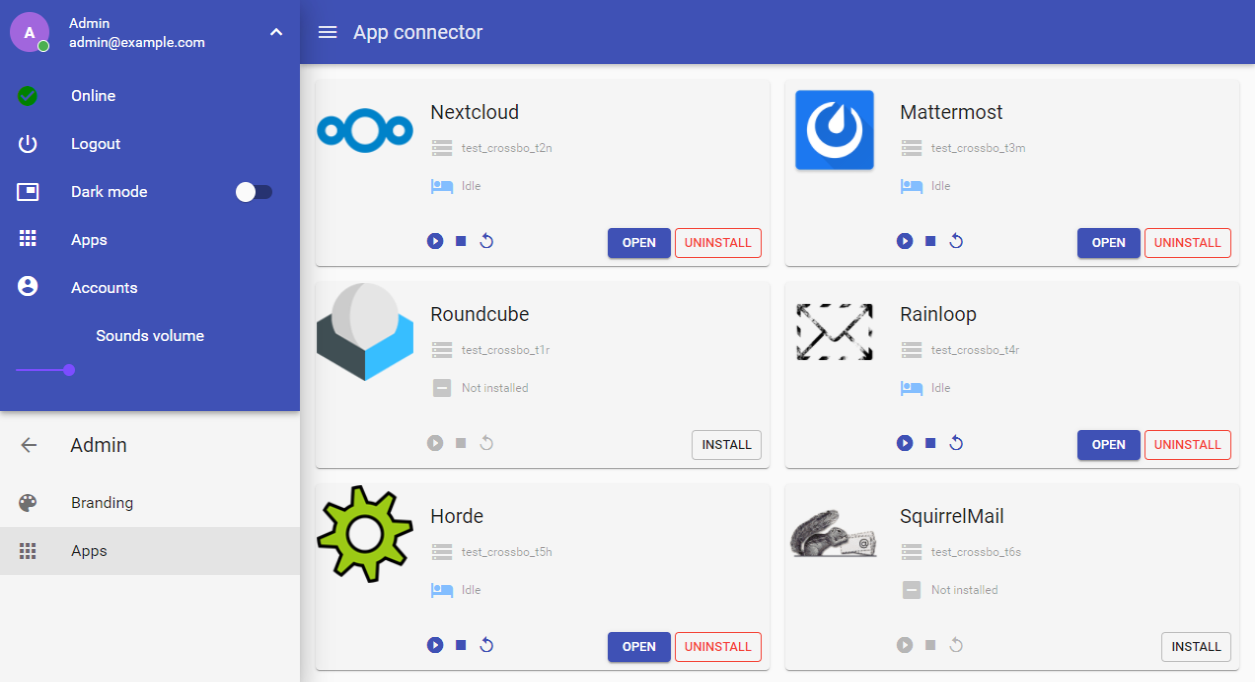The width and height of the screenshot is (1255, 682).
Task: Open Nextcloud
Action: (x=639, y=243)
